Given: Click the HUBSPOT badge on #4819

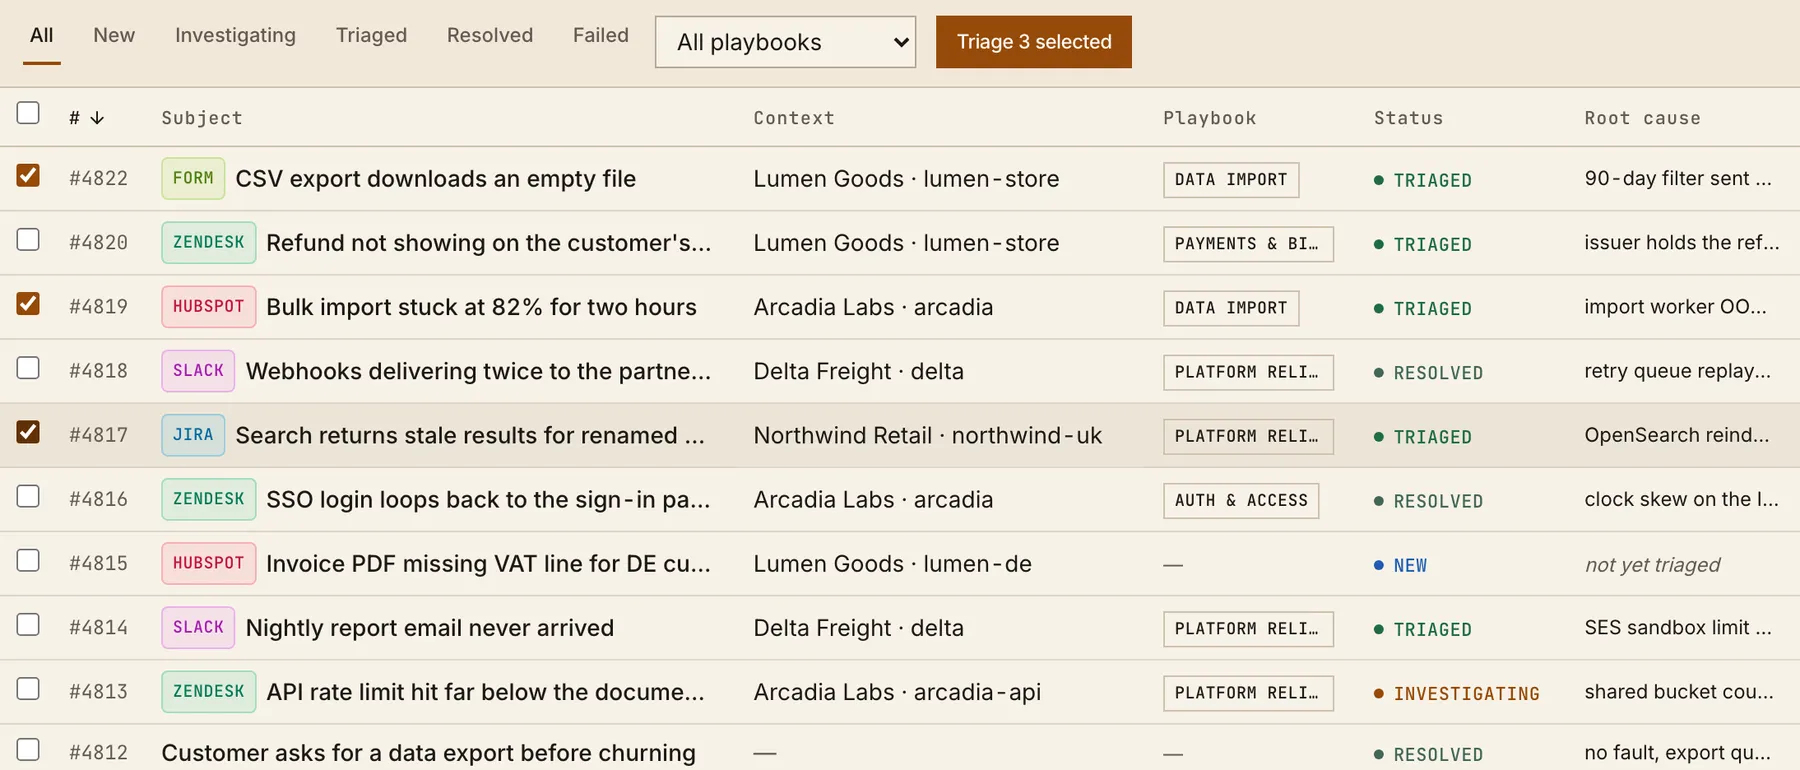Looking at the screenshot, I should (209, 306).
